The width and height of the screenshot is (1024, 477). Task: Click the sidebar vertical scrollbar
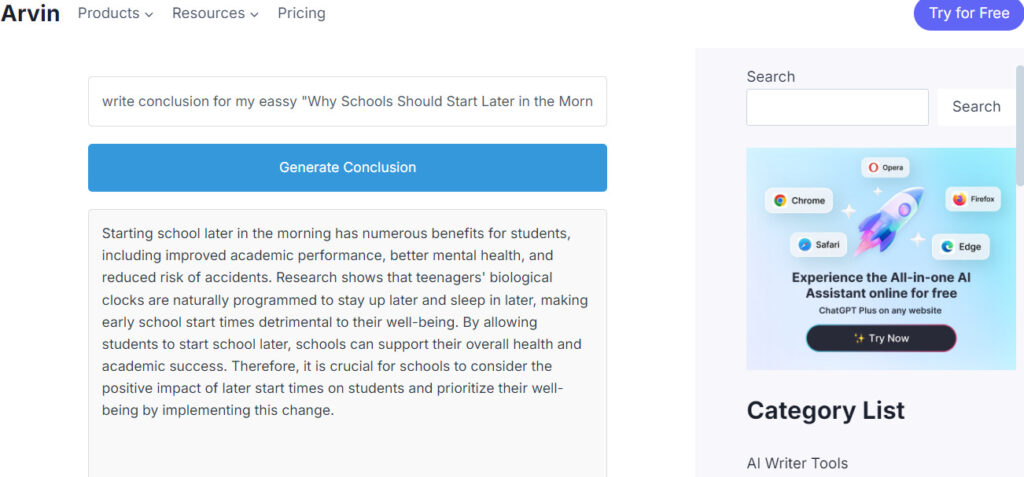[x=1019, y=124]
